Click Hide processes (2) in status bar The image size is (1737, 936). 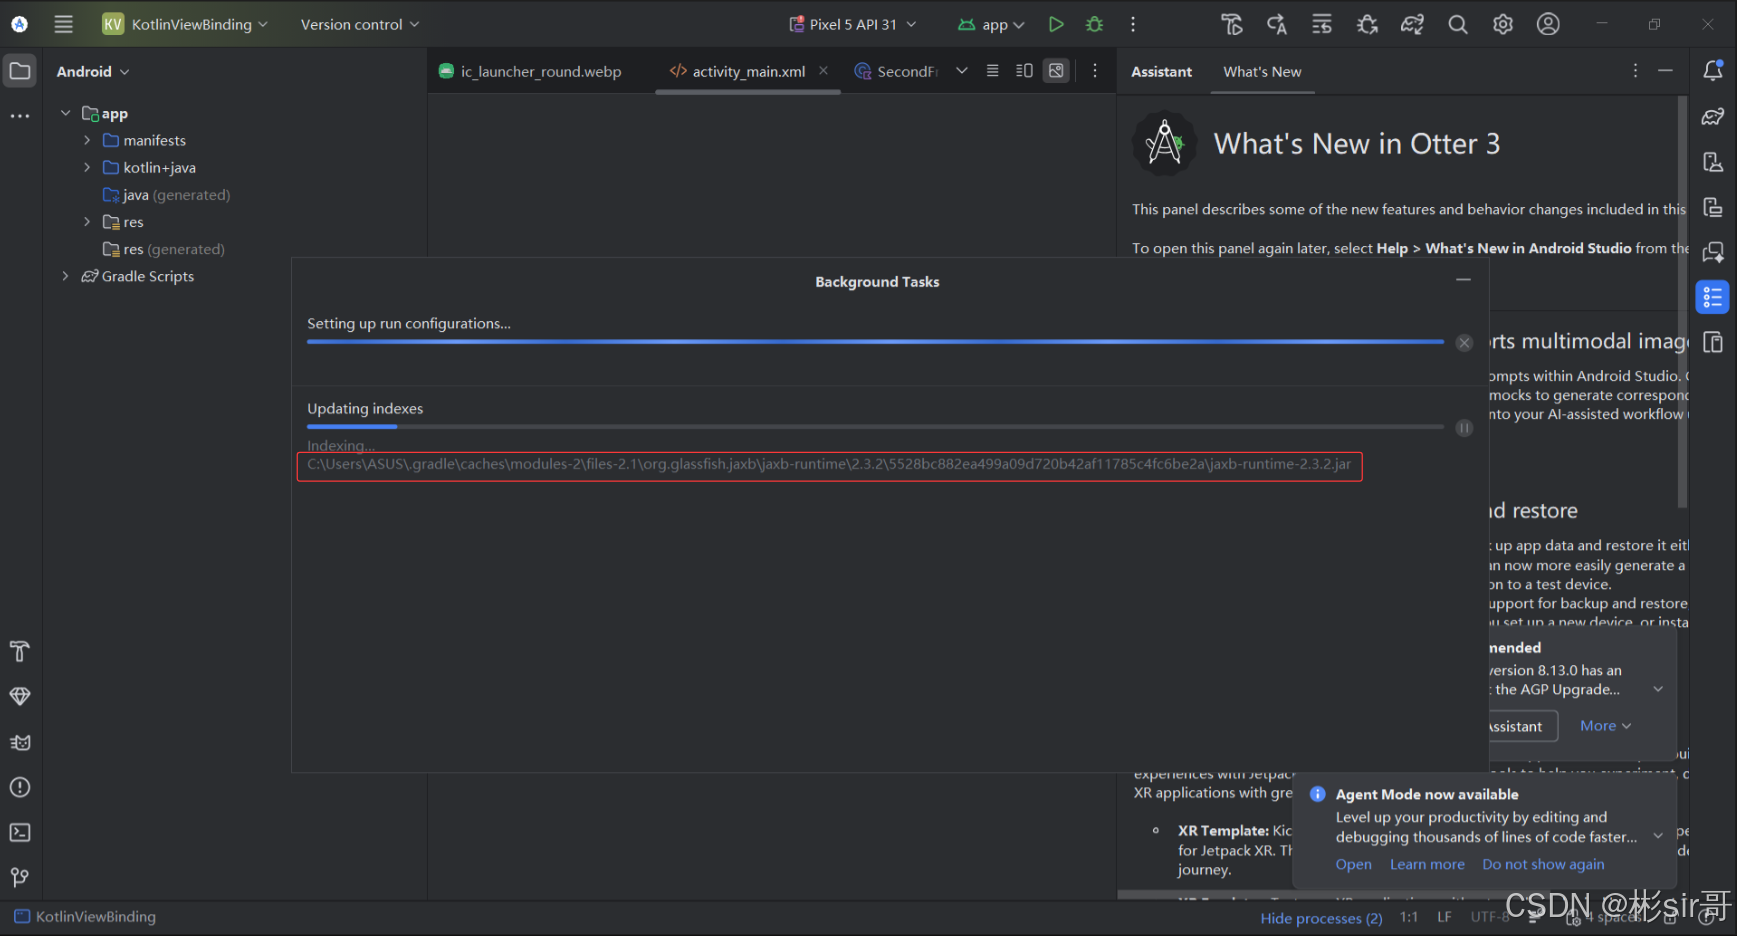[x=1321, y=918]
